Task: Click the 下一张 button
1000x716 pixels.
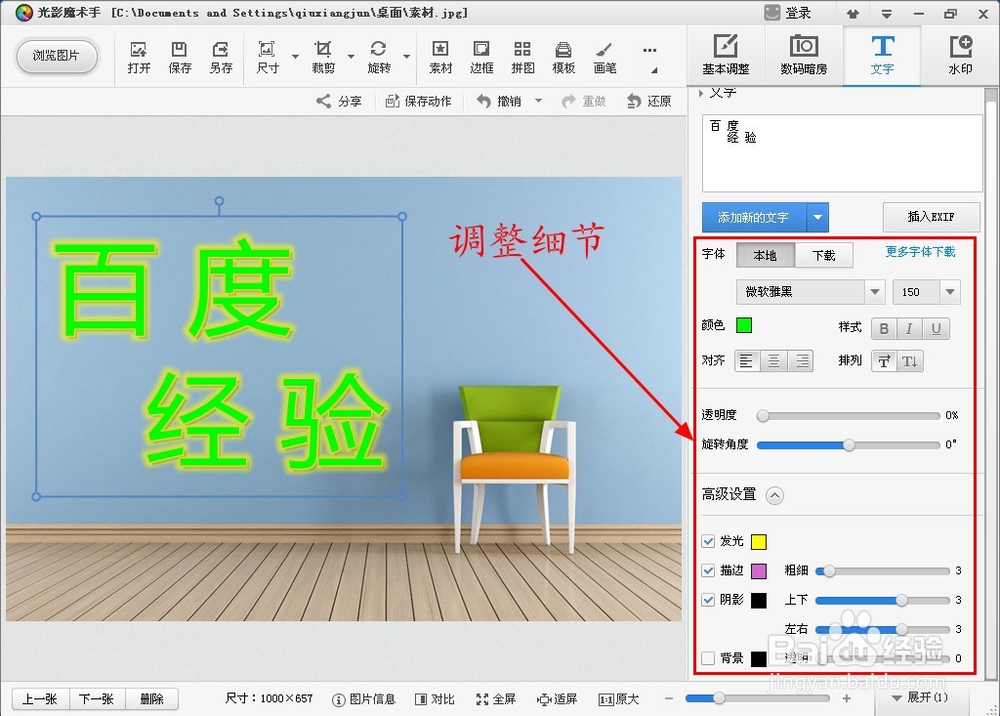Action: pos(96,699)
